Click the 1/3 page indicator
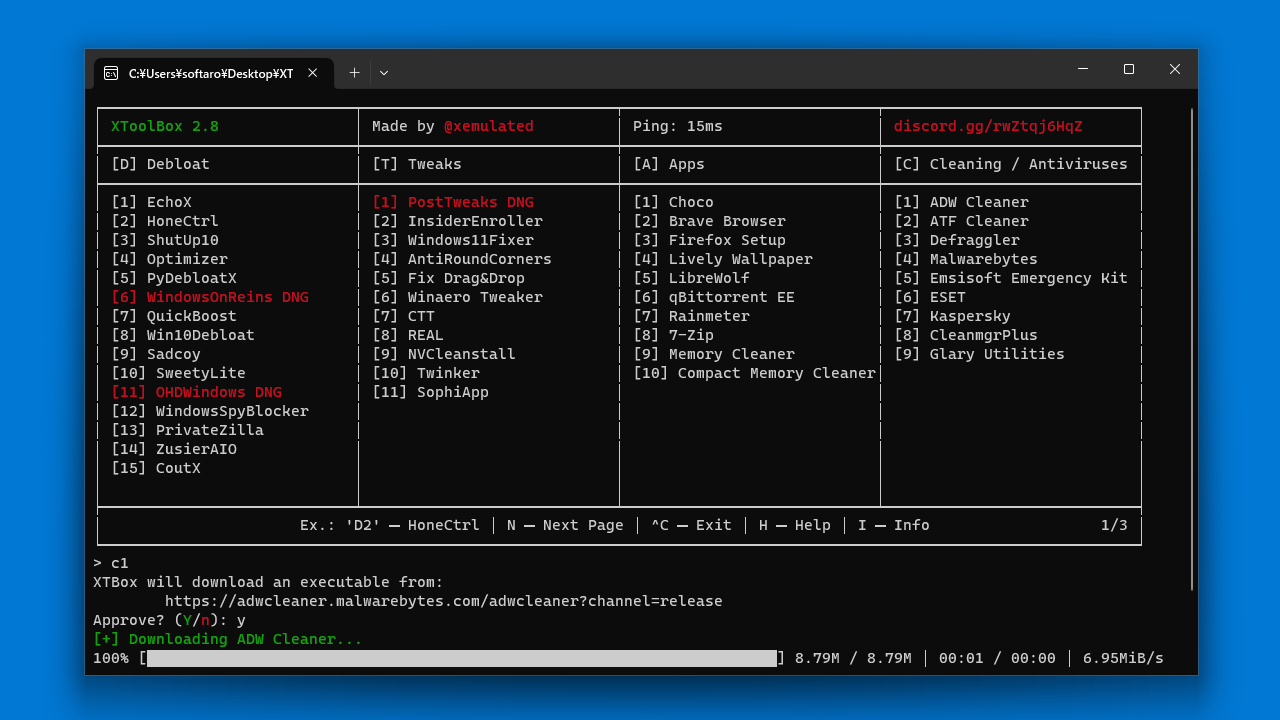 click(1114, 525)
